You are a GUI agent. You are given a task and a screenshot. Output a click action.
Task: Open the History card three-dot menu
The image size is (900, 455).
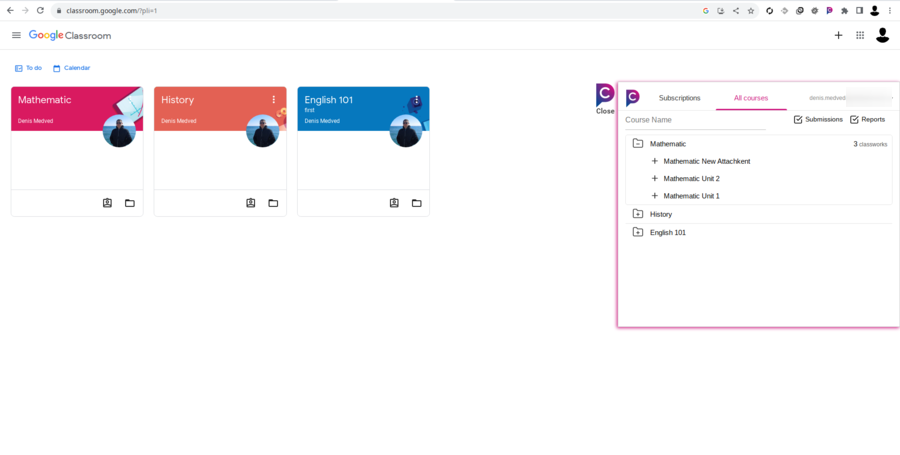click(274, 100)
